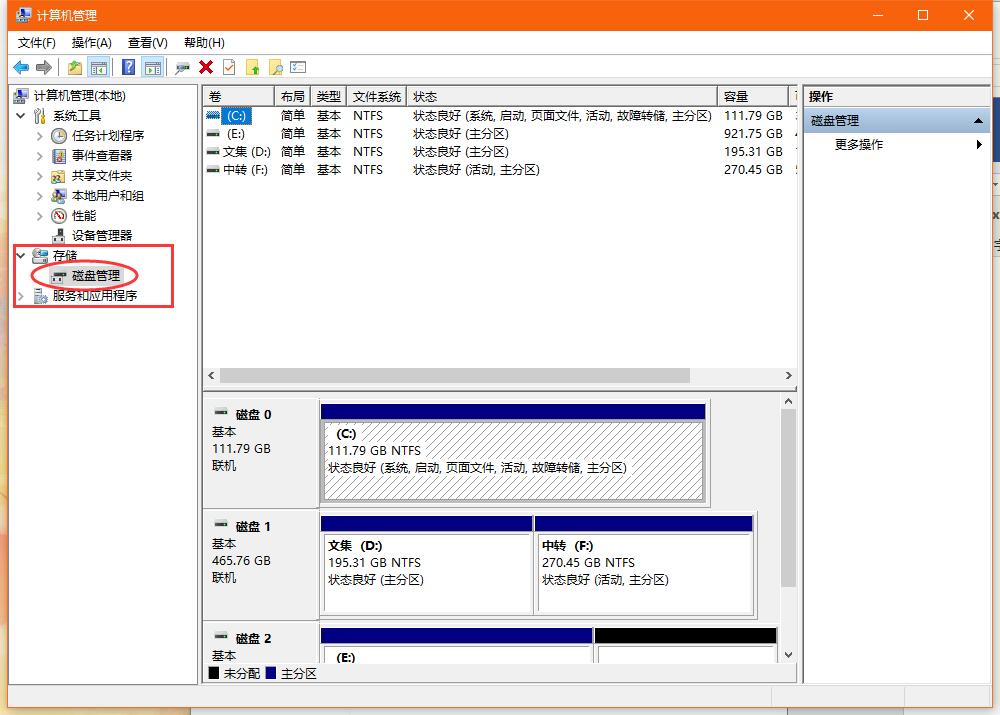
Task: Click the disk view scroll-down arrow
Action: pyautogui.click(x=788, y=655)
